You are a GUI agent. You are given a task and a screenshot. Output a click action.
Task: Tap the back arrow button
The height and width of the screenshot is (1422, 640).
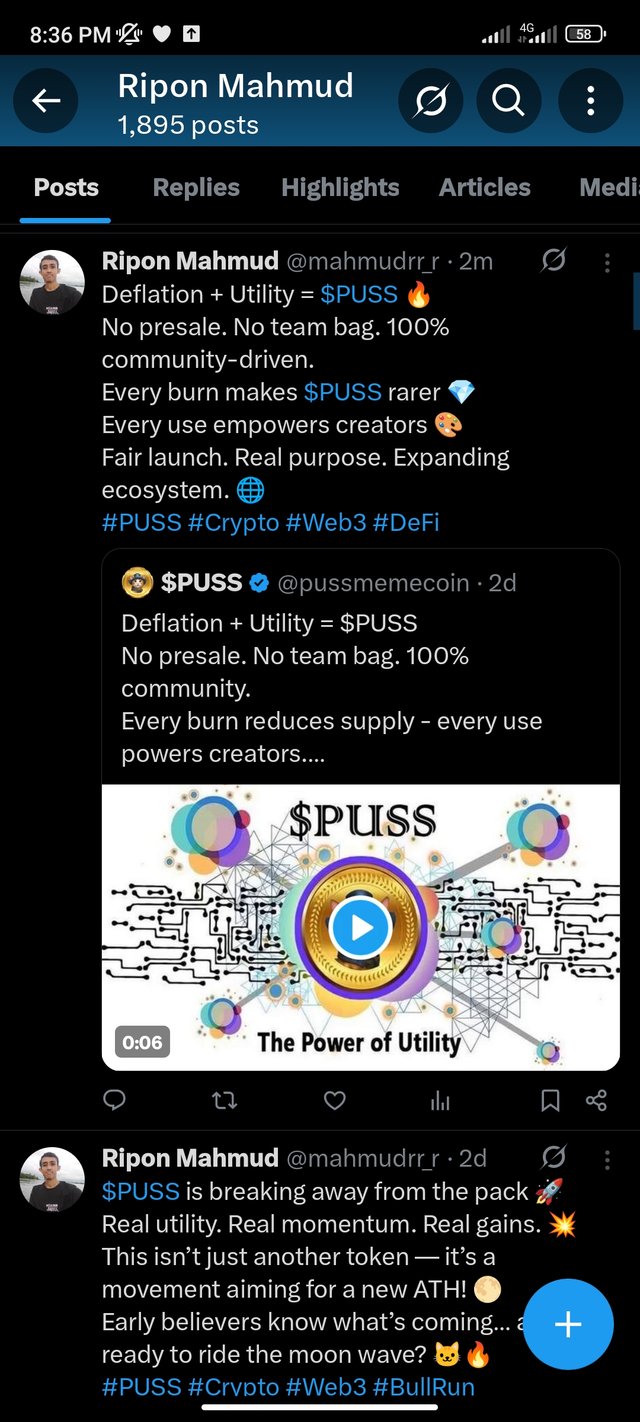(46, 100)
